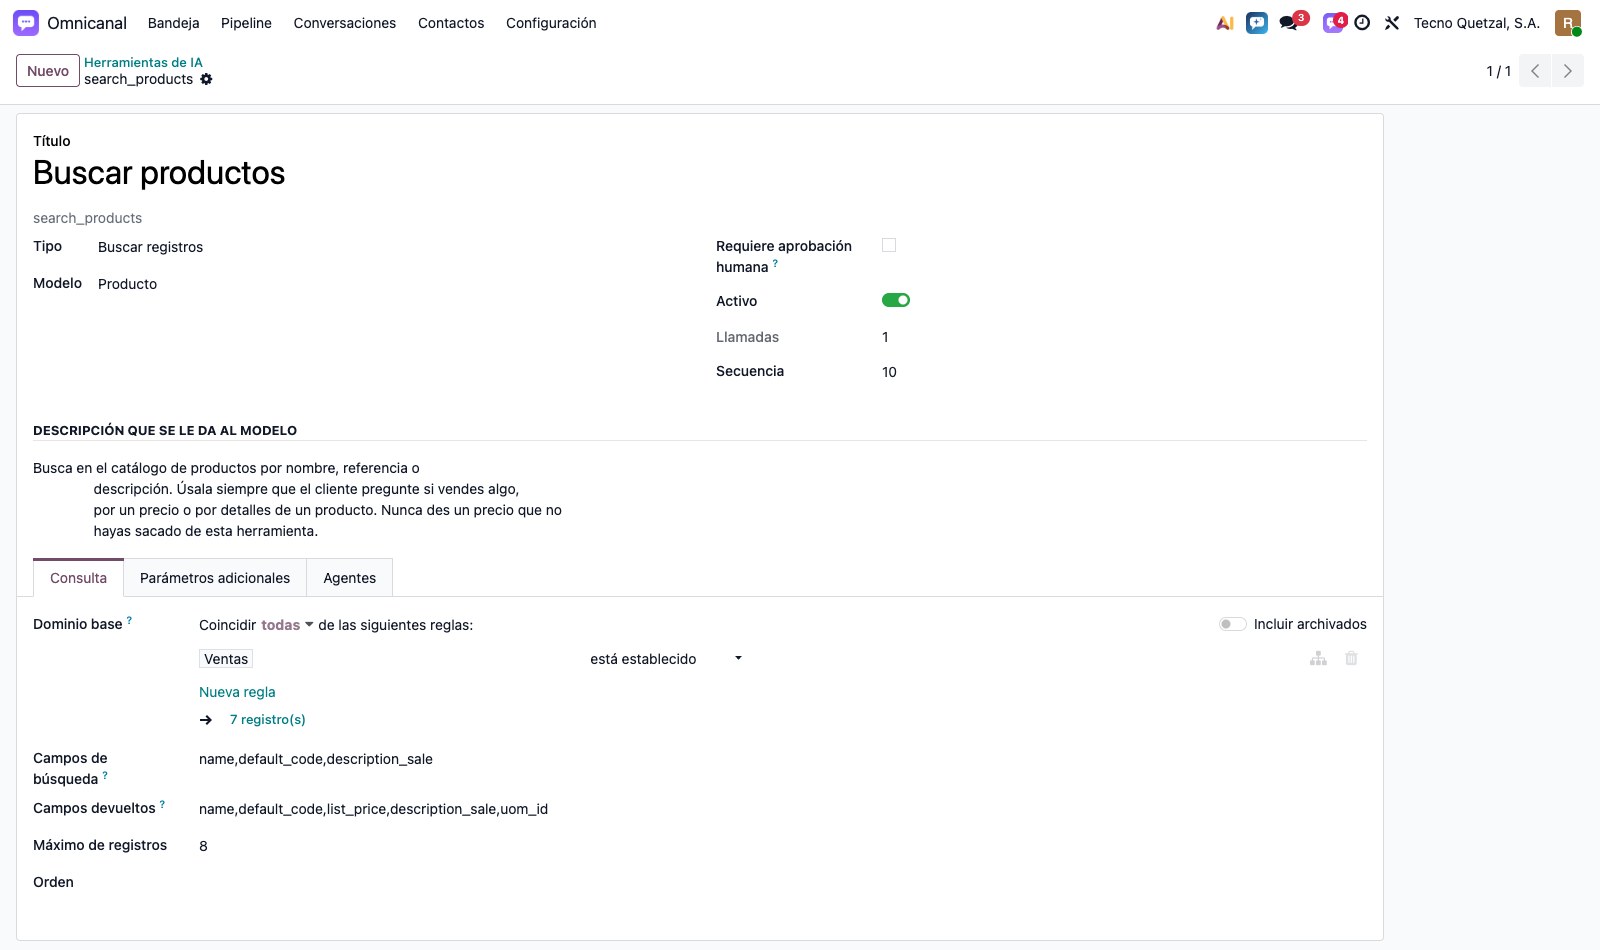Click the 1 / 1 pager counter
This screenshot has width=1600, height=950.
point(1498,71)
